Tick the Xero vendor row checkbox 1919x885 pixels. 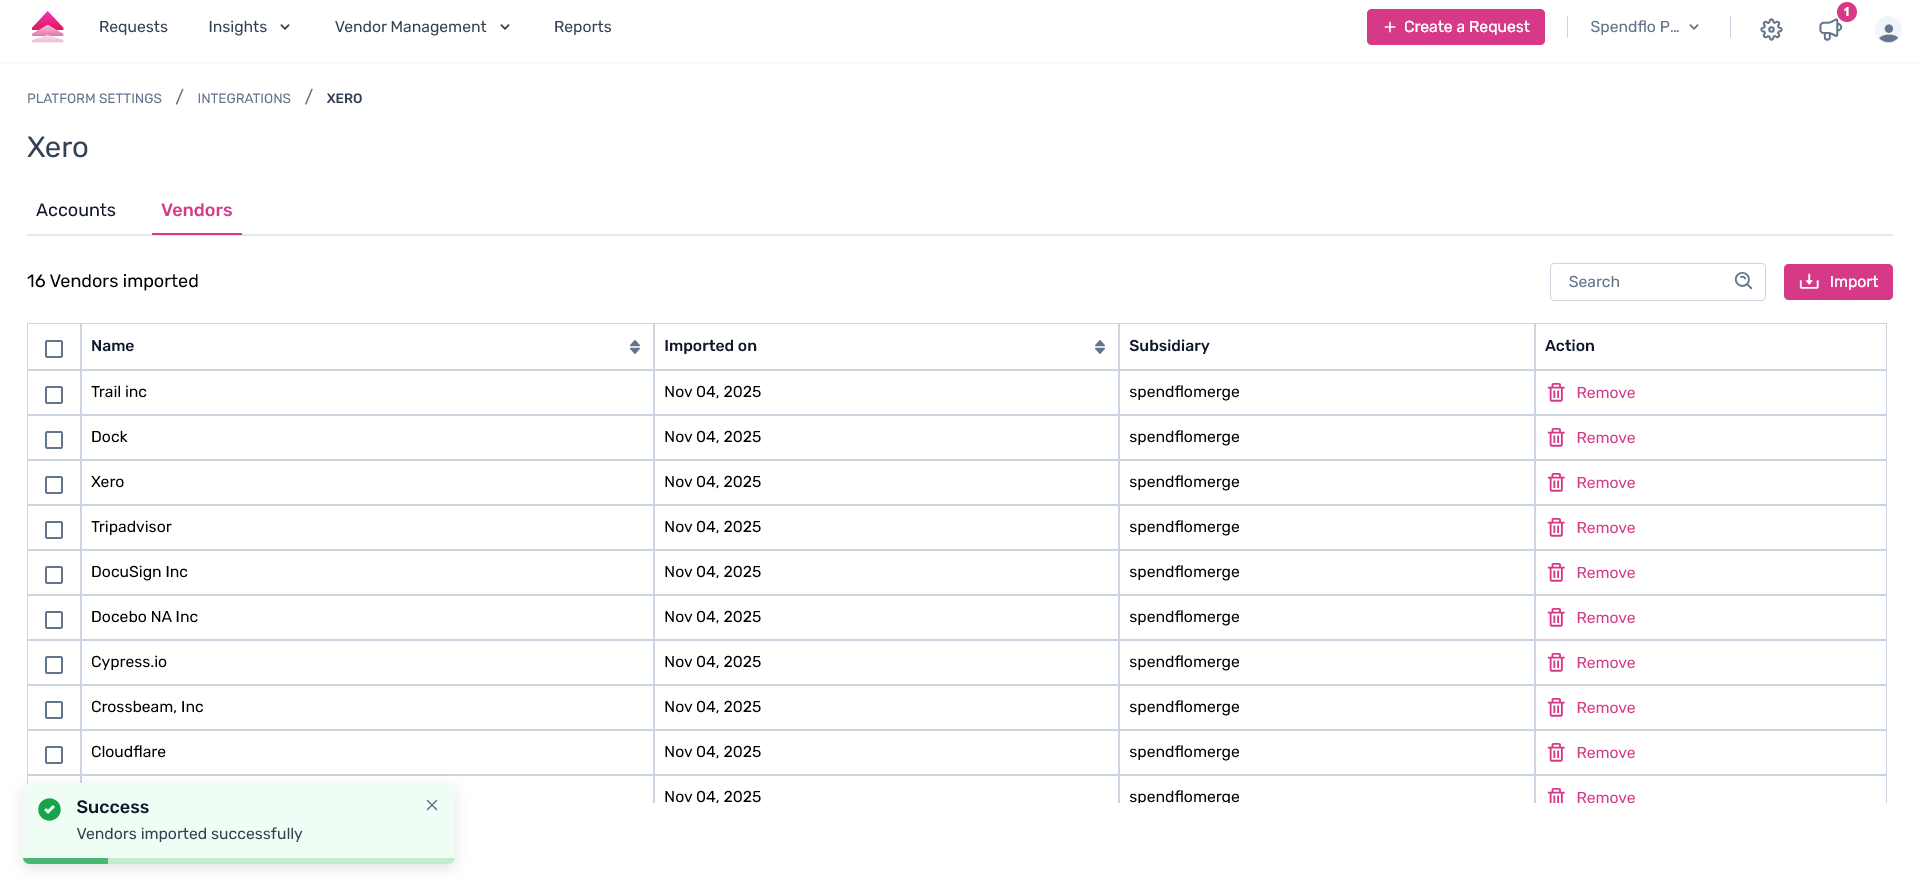point(54,485)
